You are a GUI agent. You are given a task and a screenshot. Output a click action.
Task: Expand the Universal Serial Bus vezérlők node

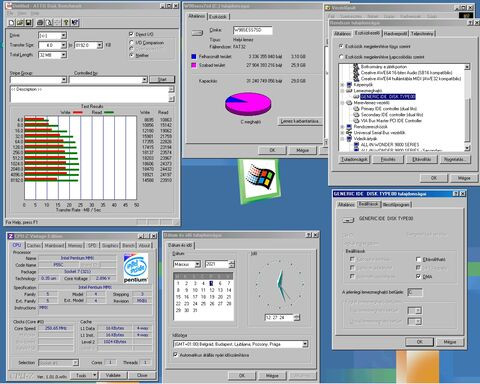click(x=342, y=133)
